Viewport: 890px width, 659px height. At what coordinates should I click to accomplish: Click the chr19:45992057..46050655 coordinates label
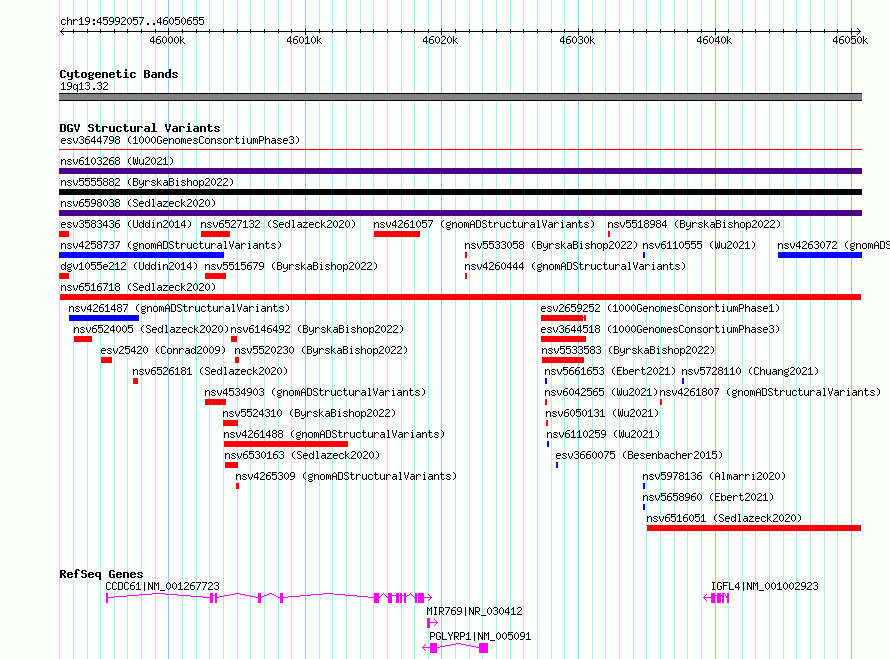[x=132, y=21]
